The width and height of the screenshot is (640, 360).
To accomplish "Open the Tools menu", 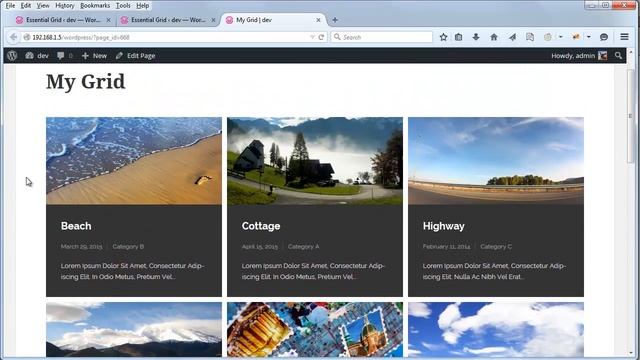I will [x=123, y=5].
